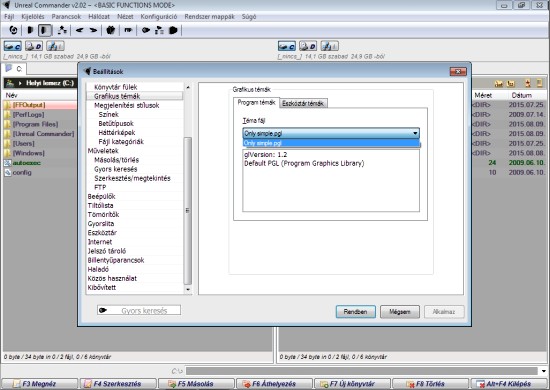The width and height of the screenshot is (550, 390).
Task: Select Könyvtár fülek in settings tree
Action: (116, 87)
